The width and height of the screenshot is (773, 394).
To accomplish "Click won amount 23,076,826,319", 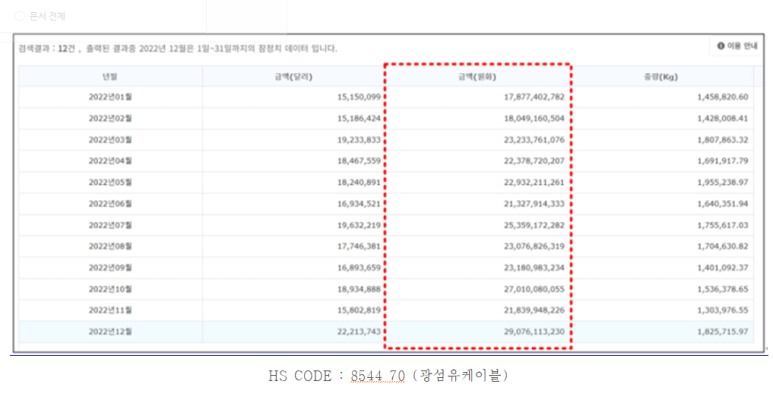I will click(534, 246).
